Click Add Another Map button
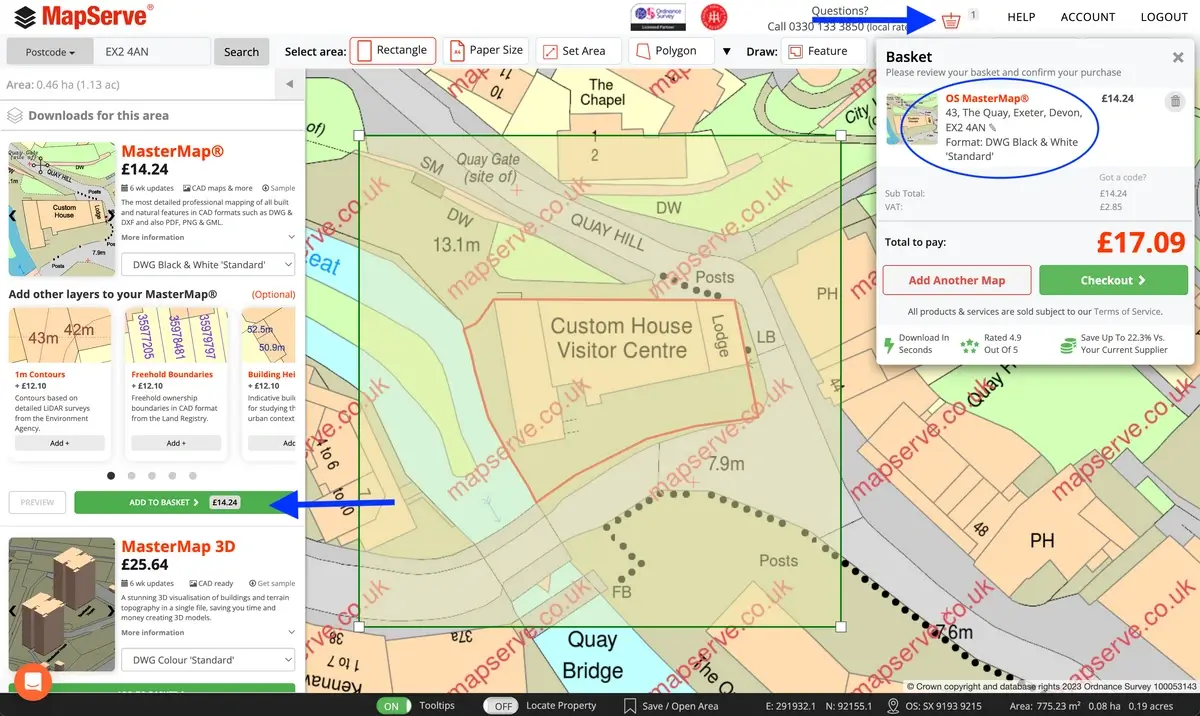Image resolution: width=1200 pixels, height=716 pixels. point(956,280)
